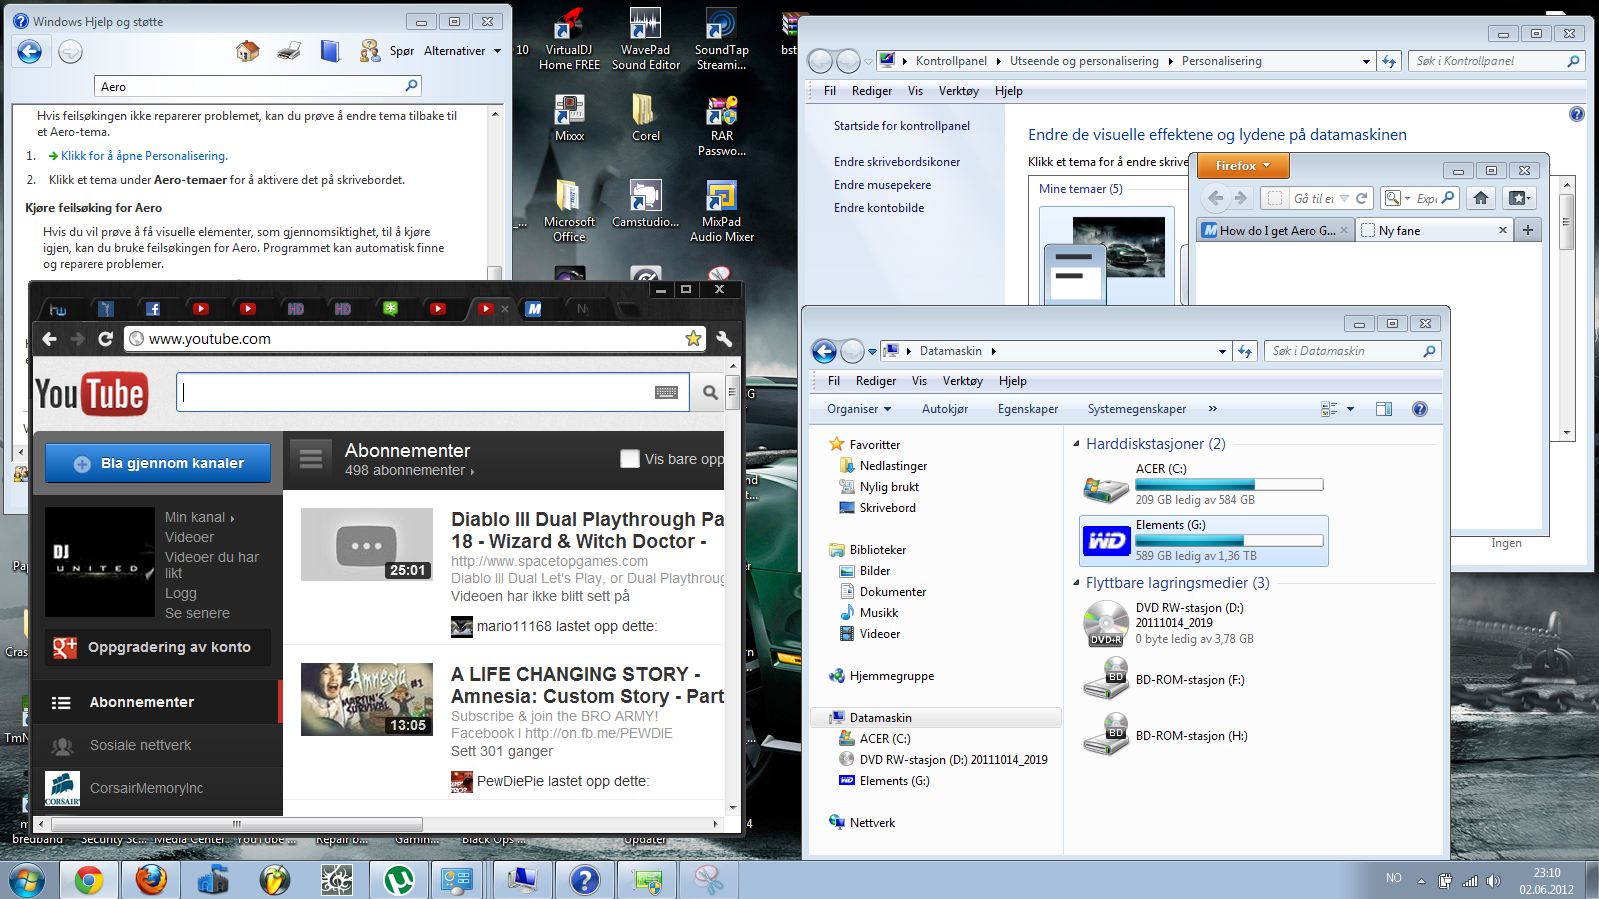Reload the YouTube page in Chrome
The width and height of the screenshot is (1599, 899).
coord(105,339)
